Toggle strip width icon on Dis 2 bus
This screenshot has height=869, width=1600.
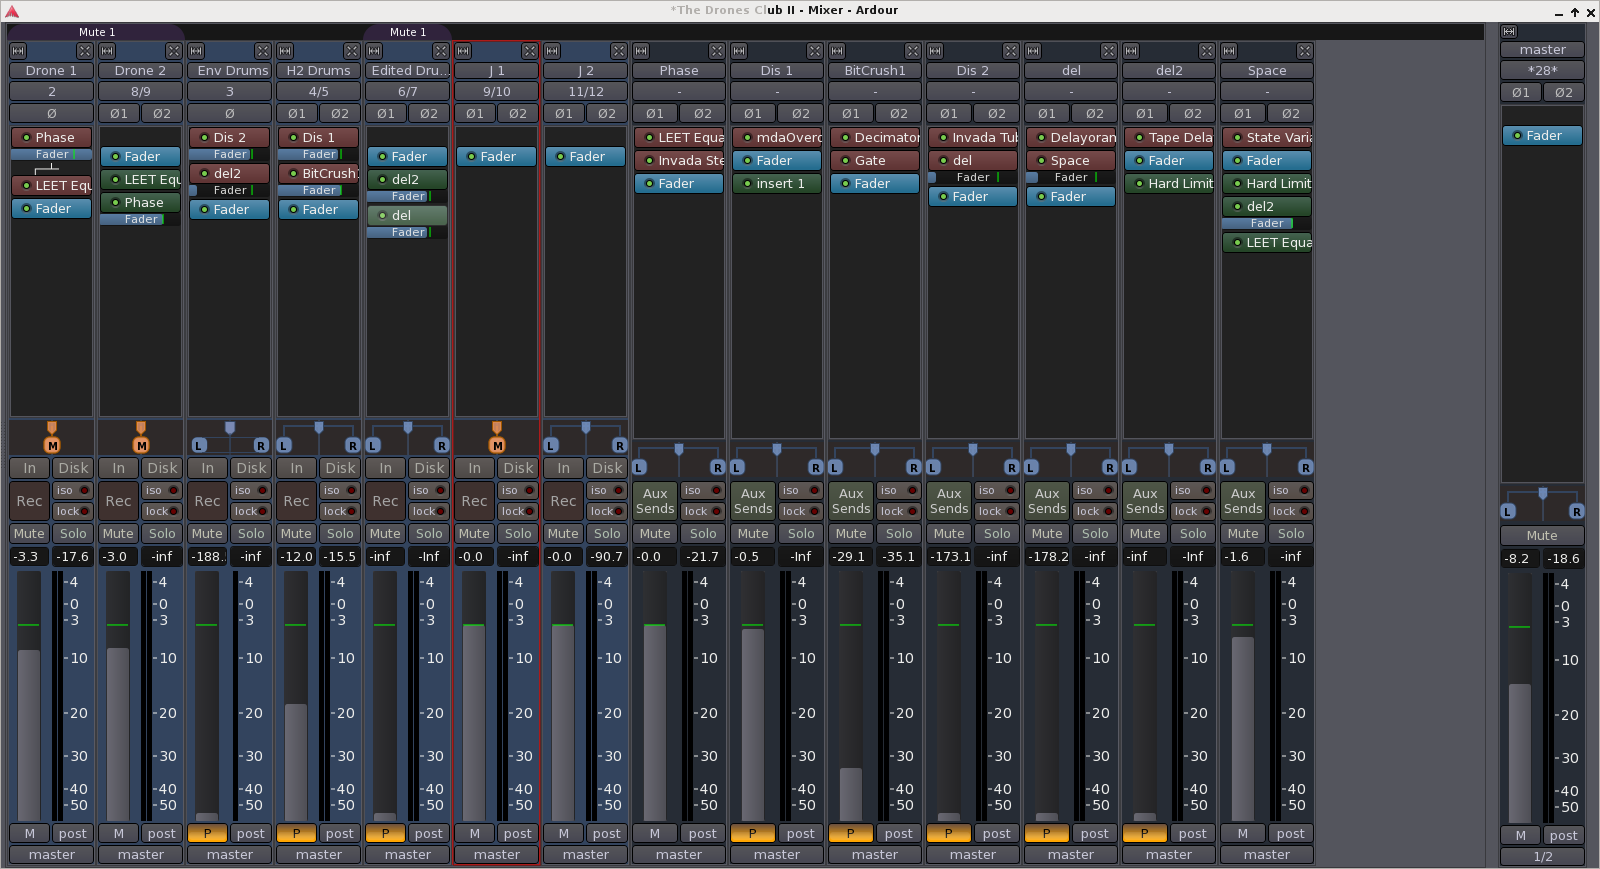click(935, 51)
